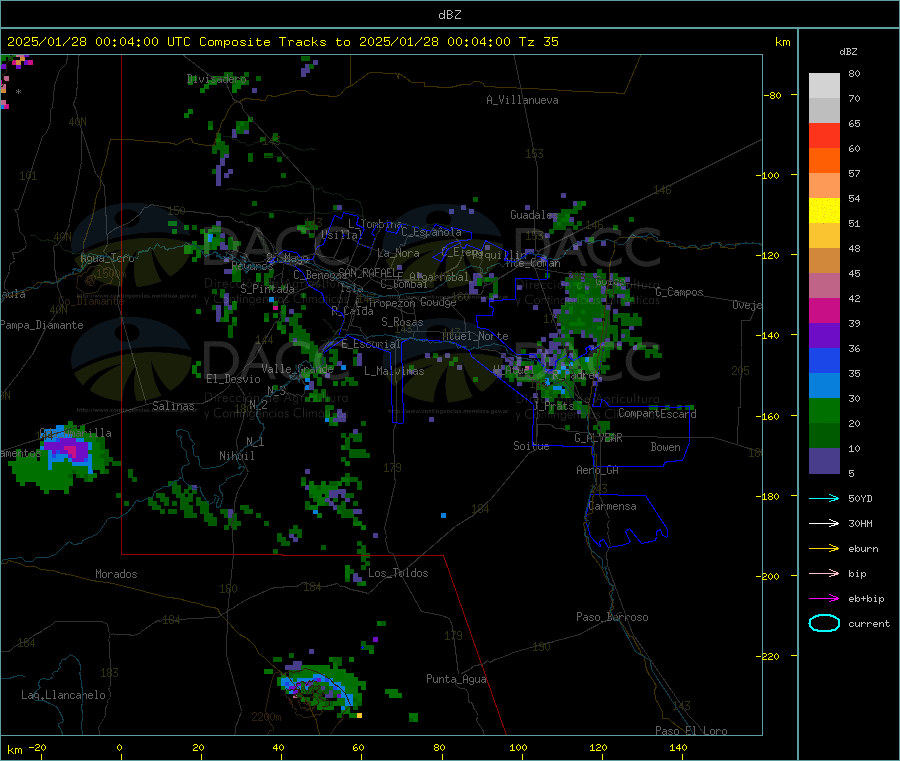Click the 'Atuel_Norte' map label
900x761 pixels.
(x=475, y=336)
